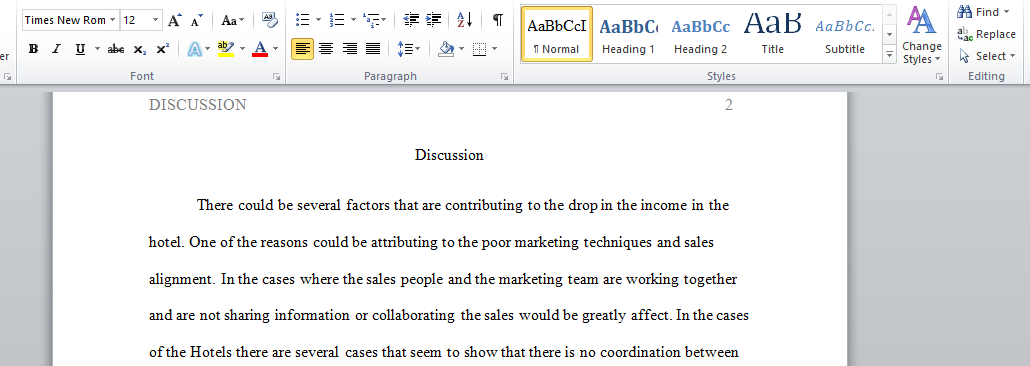Select Justify alignment
This screenshot has height=366, width=1030.
(x=373, y=49)
